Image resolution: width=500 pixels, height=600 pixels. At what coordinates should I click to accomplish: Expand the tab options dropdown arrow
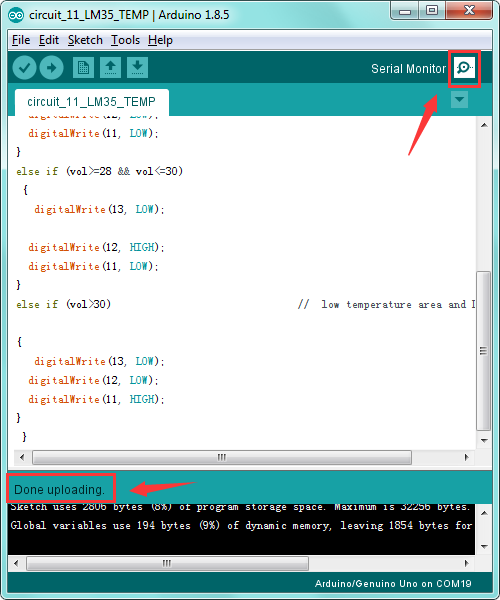coord(459,100)
